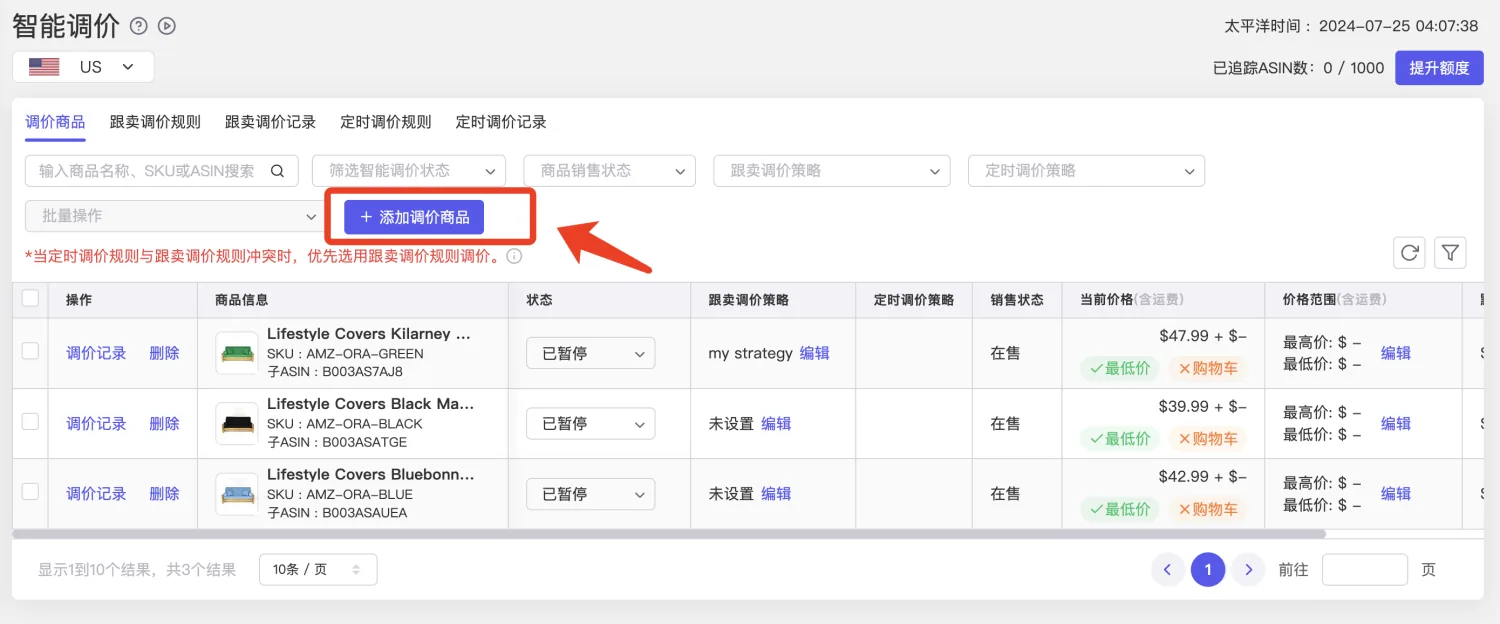The image size is (1500, 624).
Task: Check the checkbox for the AMZ-ORA-BLACK row
Action: click(x=30, y=422)
